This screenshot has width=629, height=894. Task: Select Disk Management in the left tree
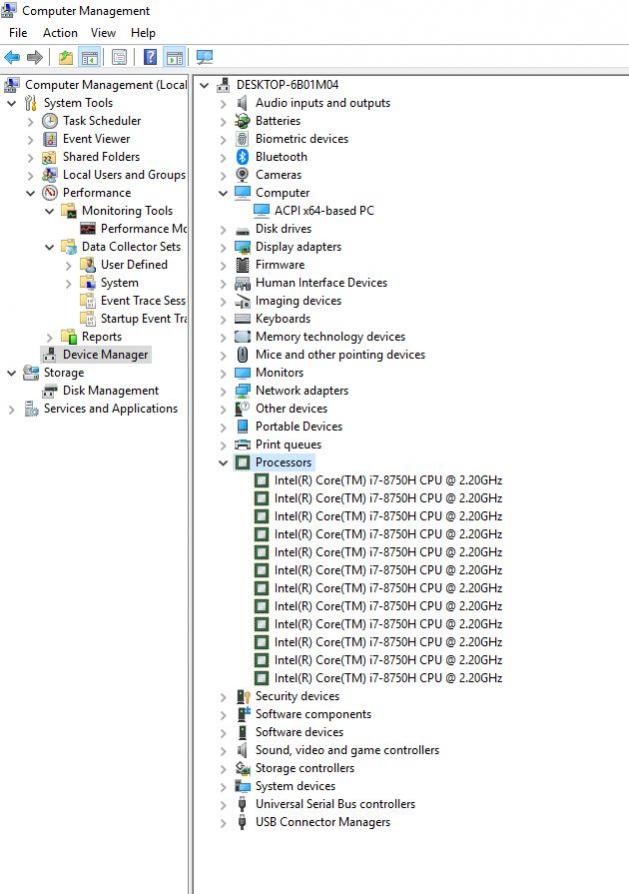click(111, 391)
